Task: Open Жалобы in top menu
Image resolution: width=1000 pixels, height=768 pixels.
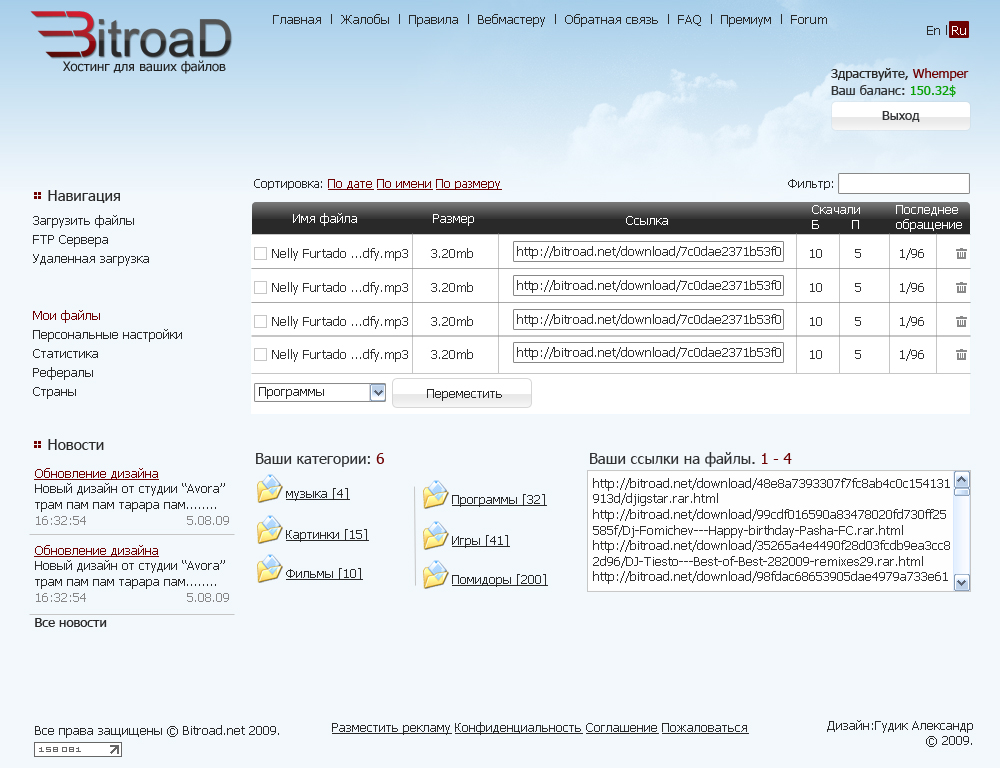Action: [365, 20]
